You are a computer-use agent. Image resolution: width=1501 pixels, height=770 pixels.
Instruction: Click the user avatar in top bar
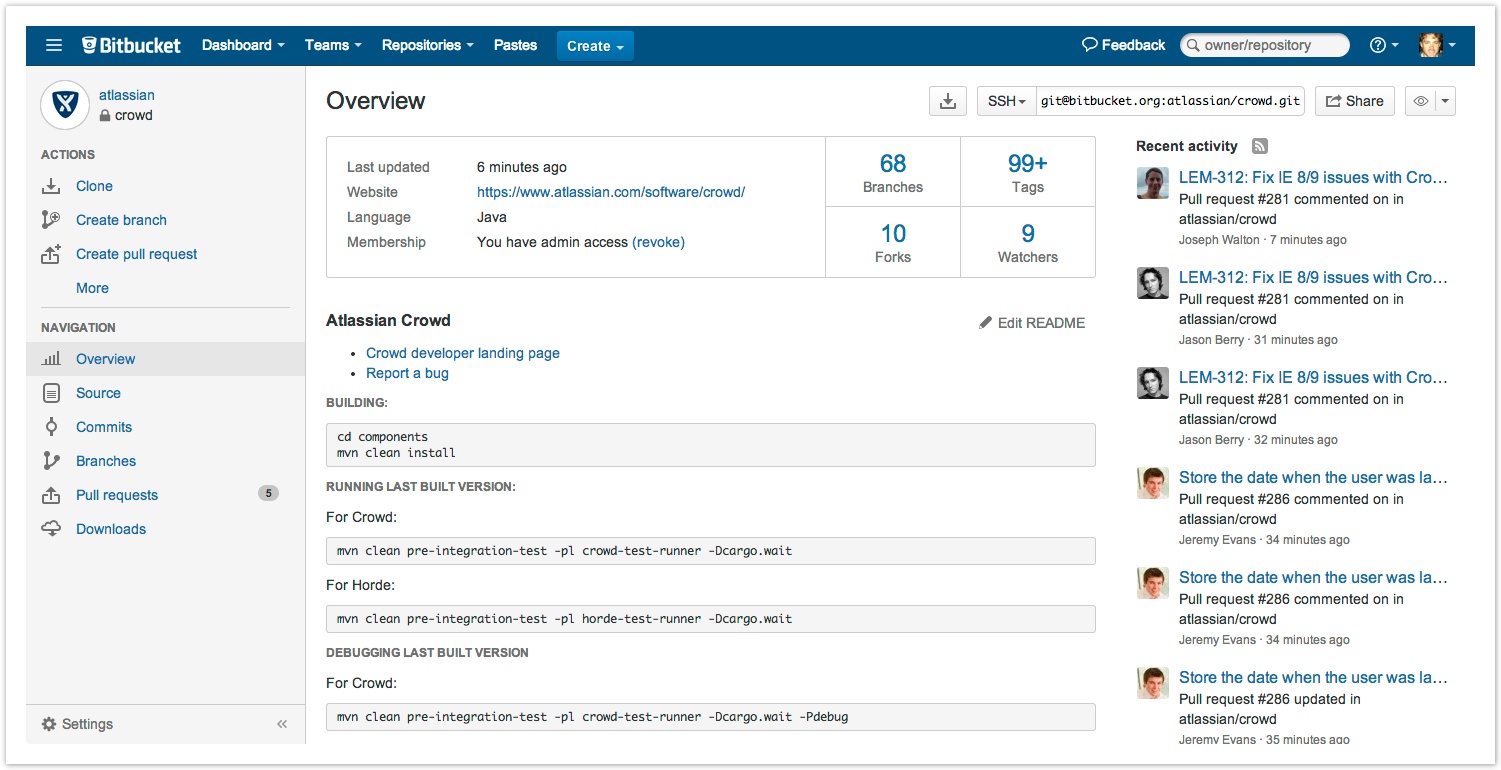pos(1431,45)
